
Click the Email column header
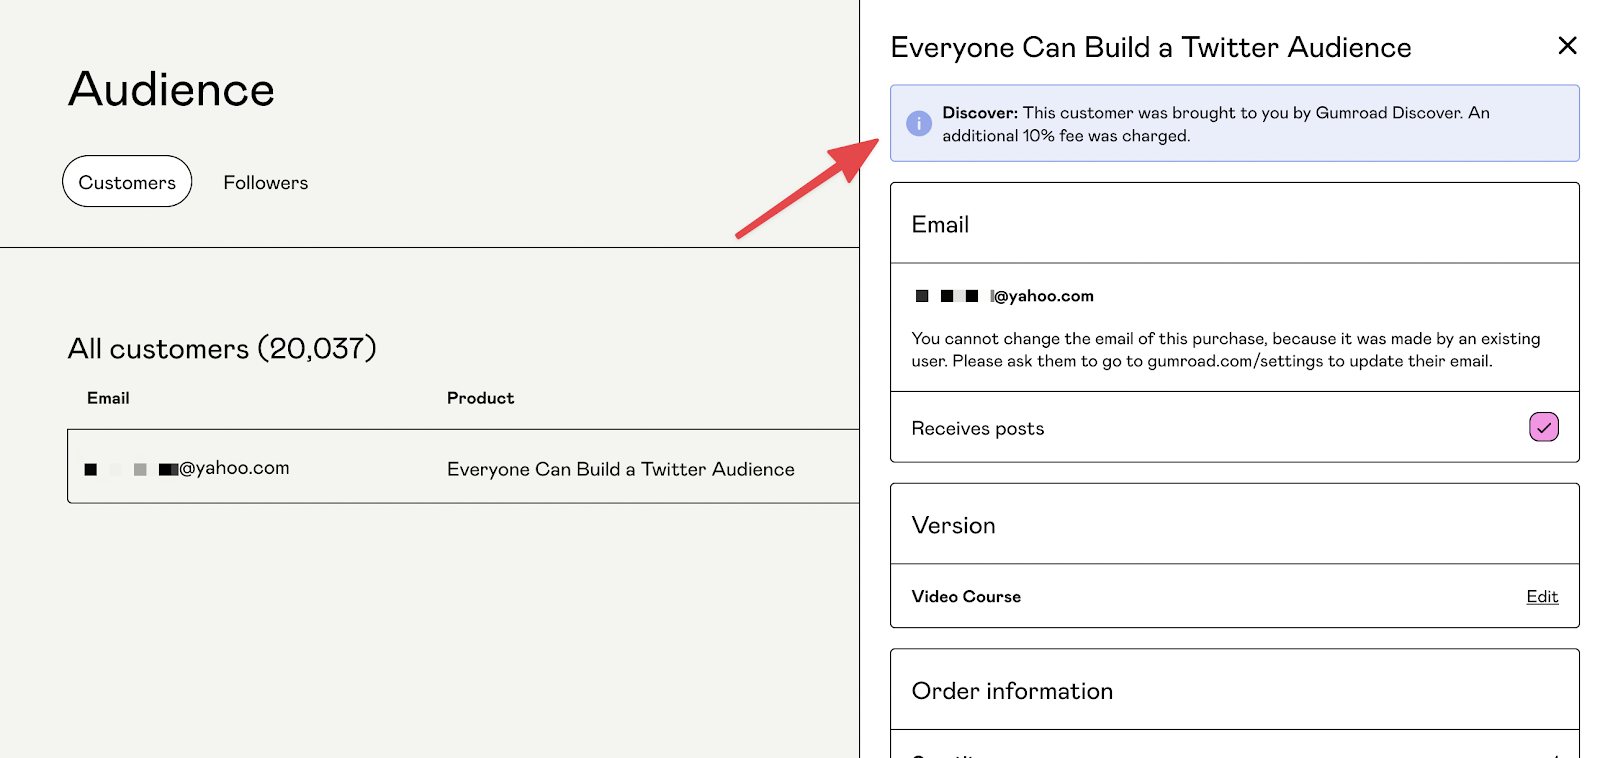(108, 398)
